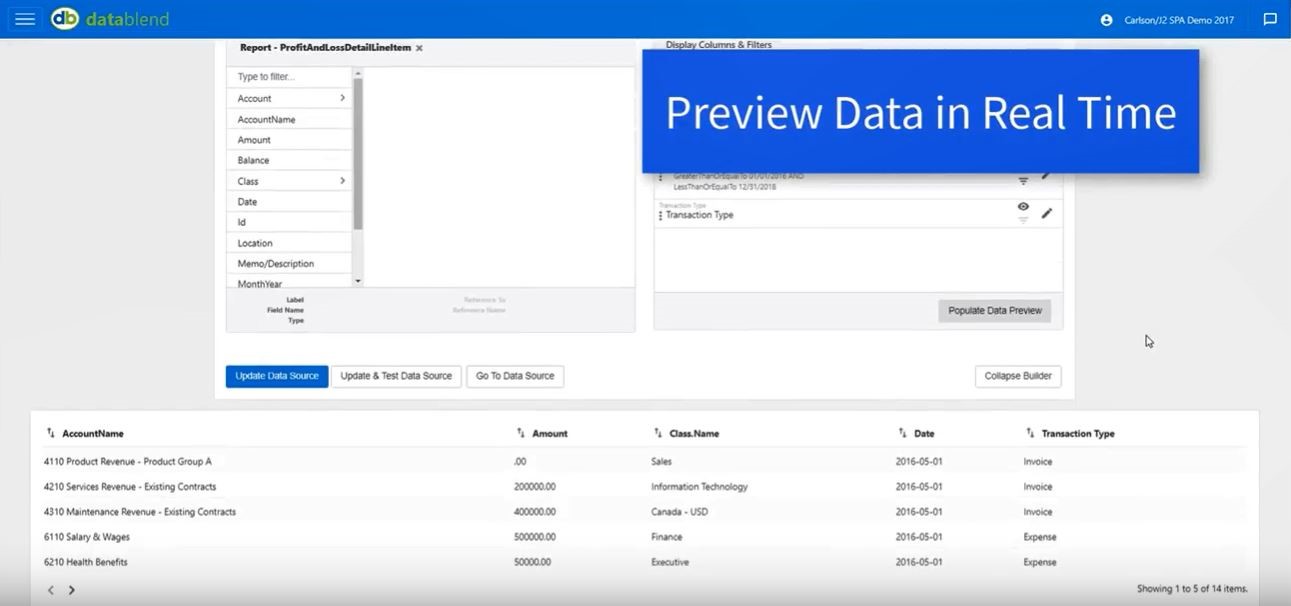The image size is (1291, 606).
Task: Sort the AccountName column
Action: click(51, 433)
